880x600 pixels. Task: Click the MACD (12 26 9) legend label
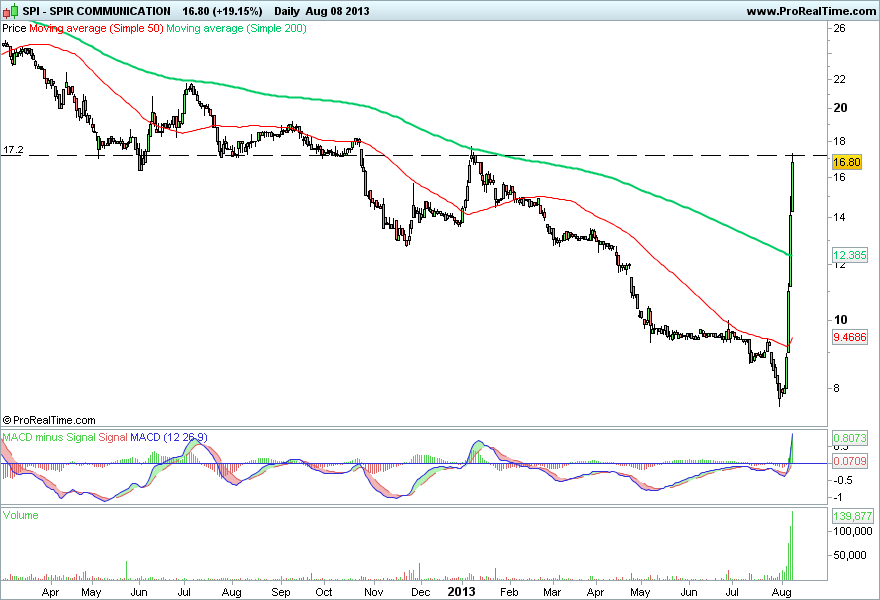[x=168, y=437]
